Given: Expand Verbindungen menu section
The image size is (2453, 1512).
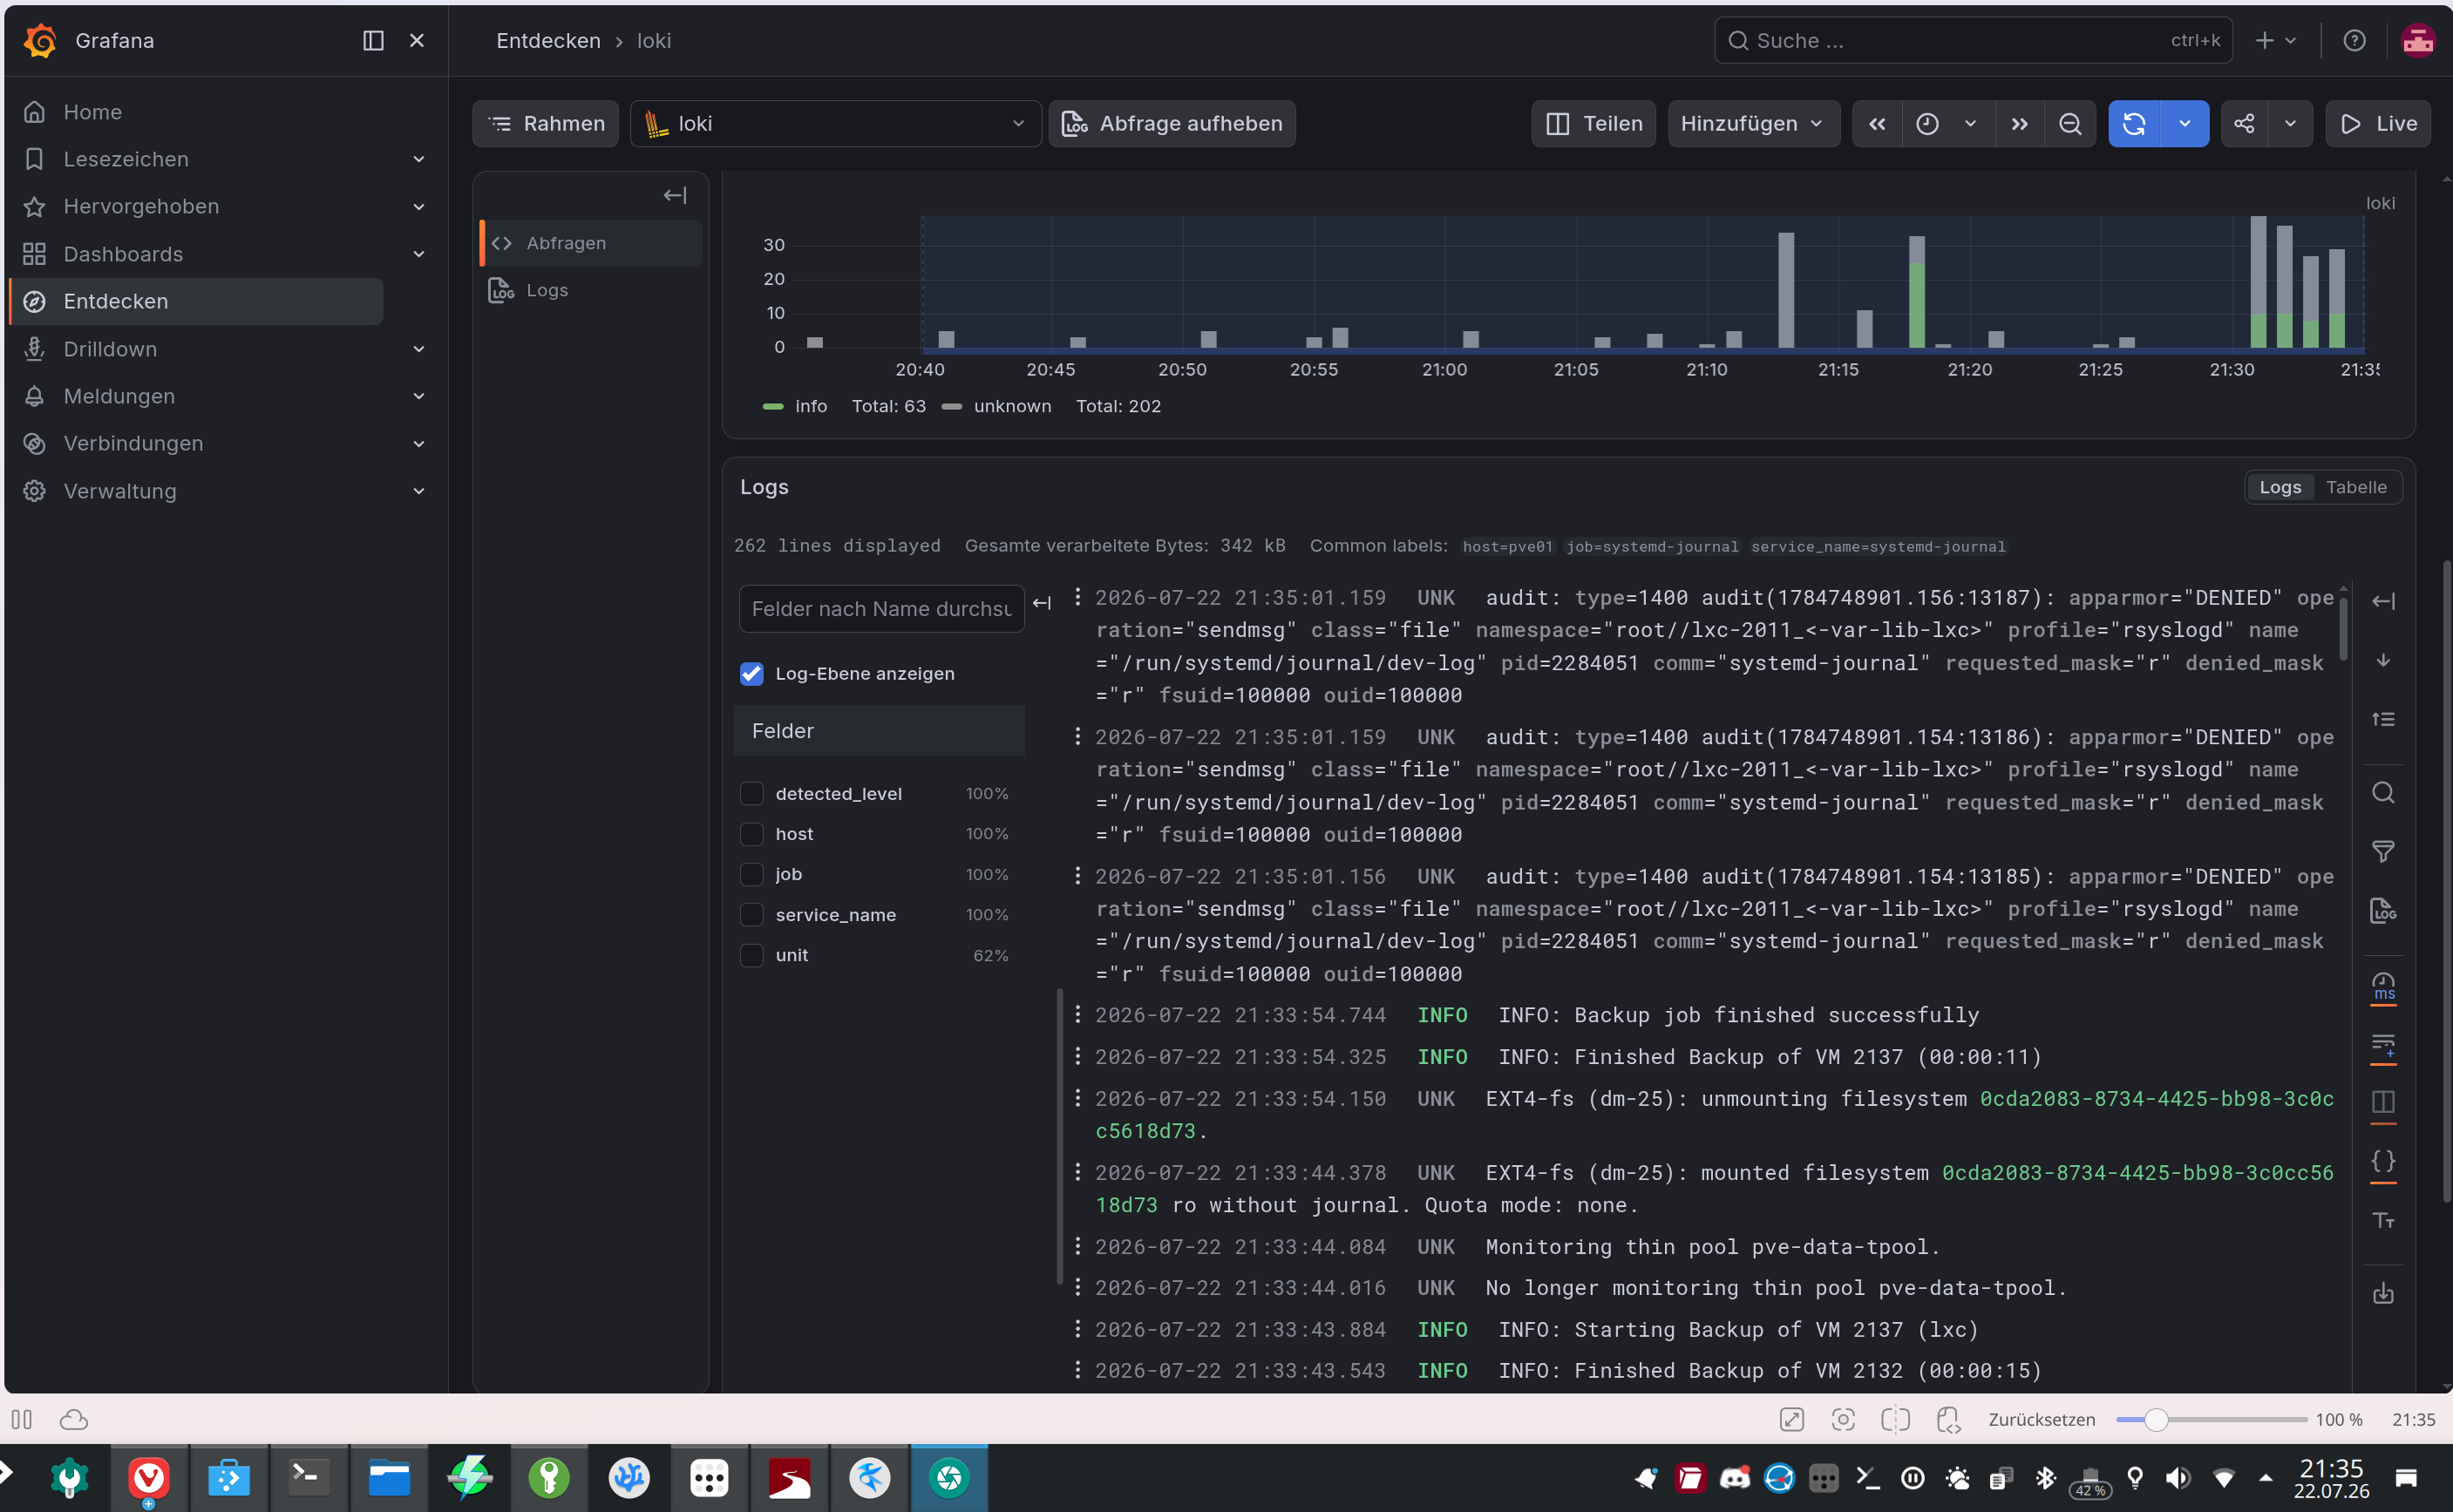Looking at the screenshot, I should point(419,443).
